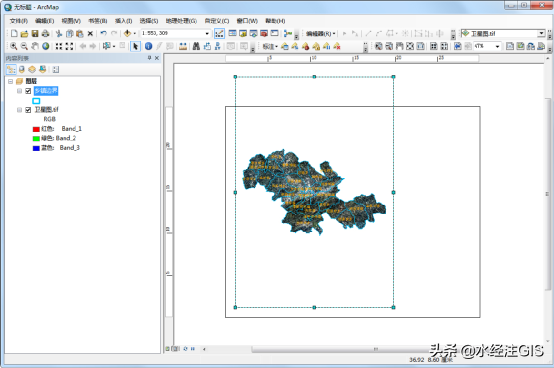Close the table of contents panel

pyautogui.click(x=157, y=58)
